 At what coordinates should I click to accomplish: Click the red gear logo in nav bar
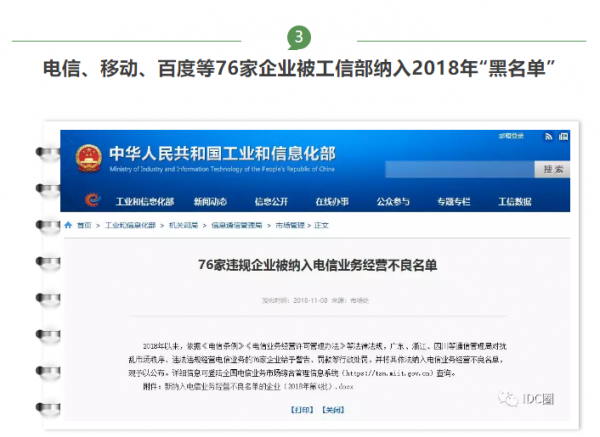pyautogui.click(x=92, y=200)
